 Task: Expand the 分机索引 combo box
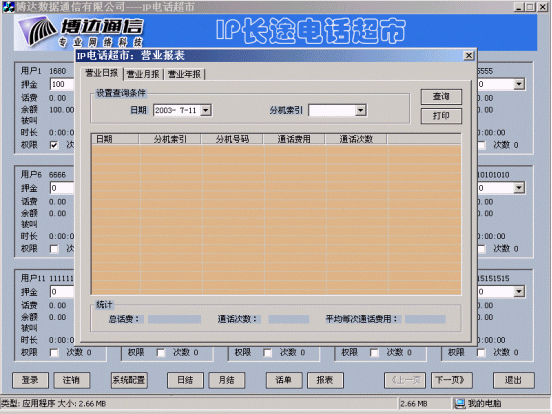tap(360, 111)
